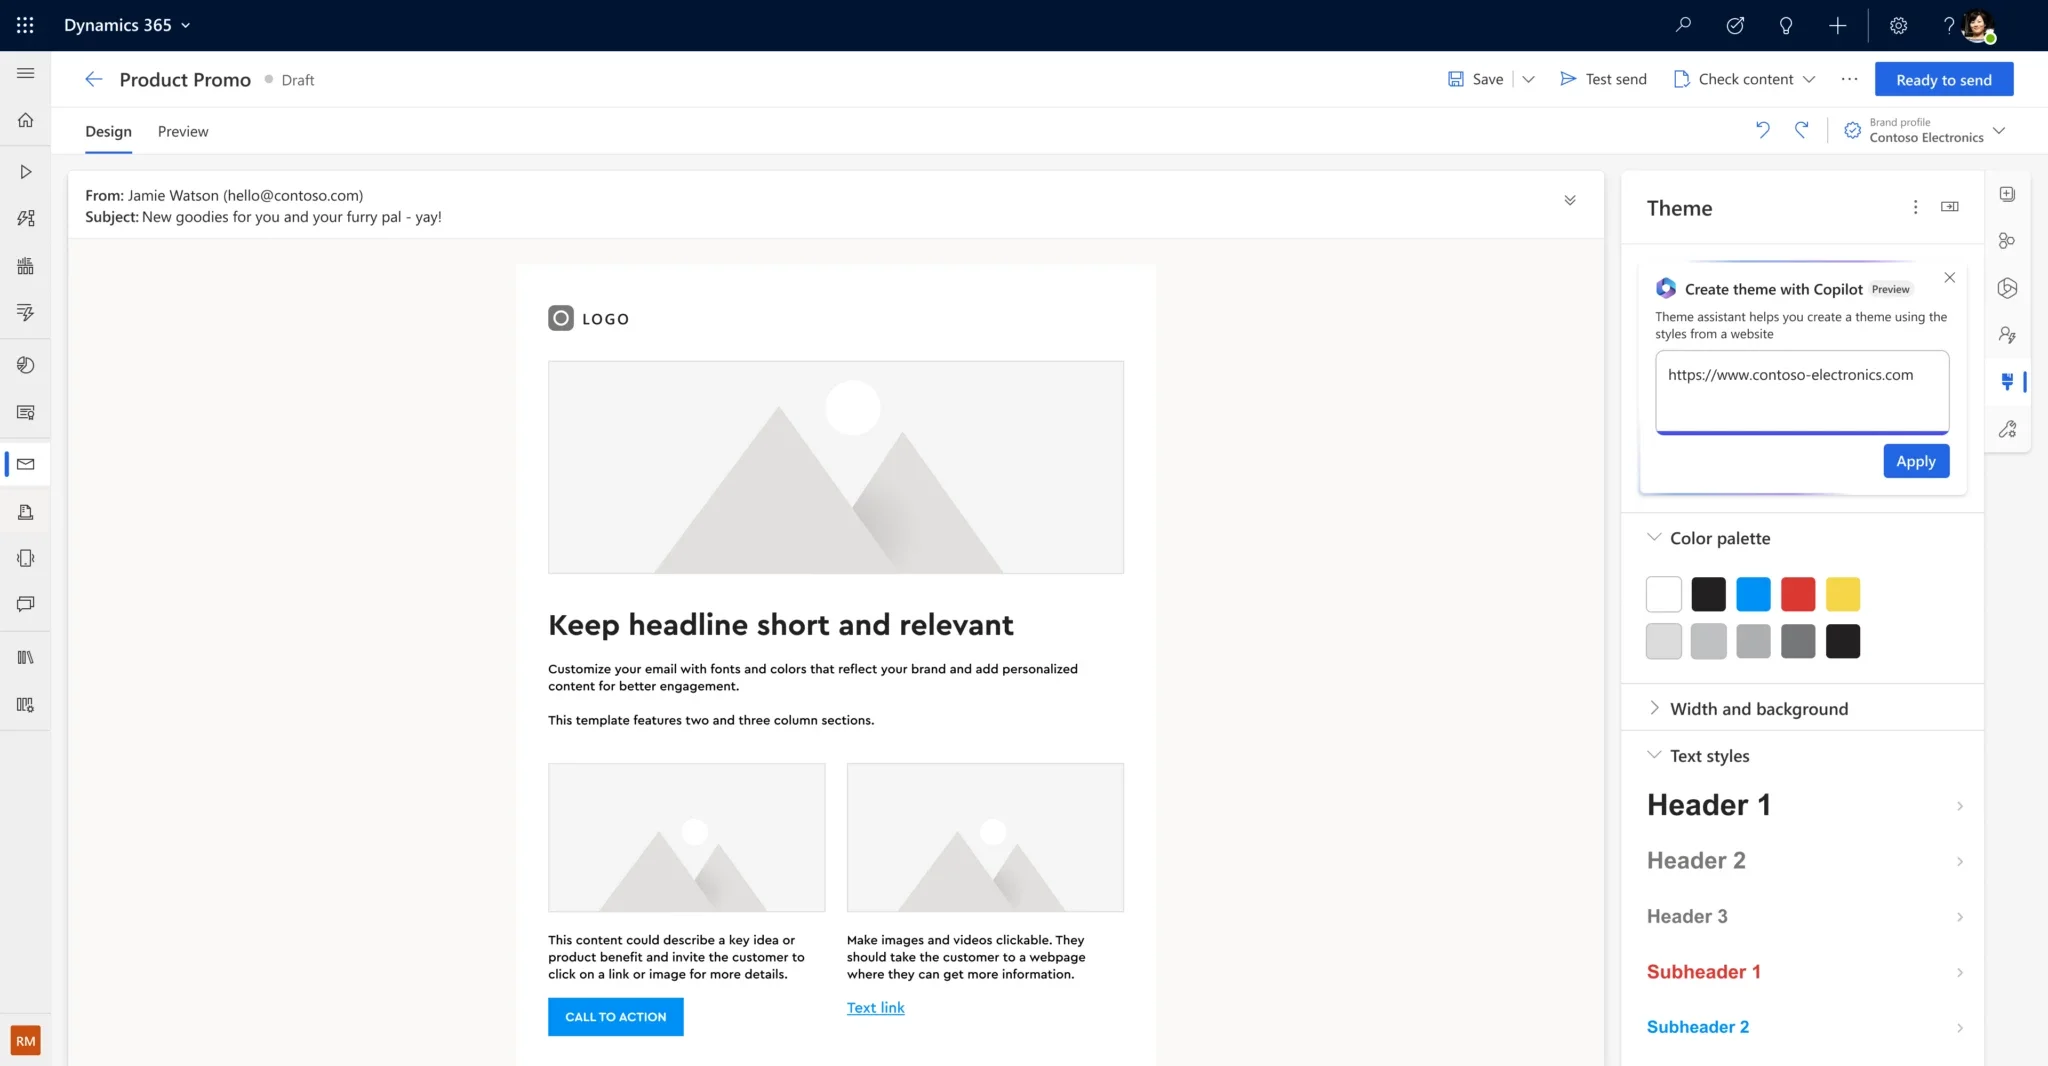Click the website URL input field

pos(1801,391)
